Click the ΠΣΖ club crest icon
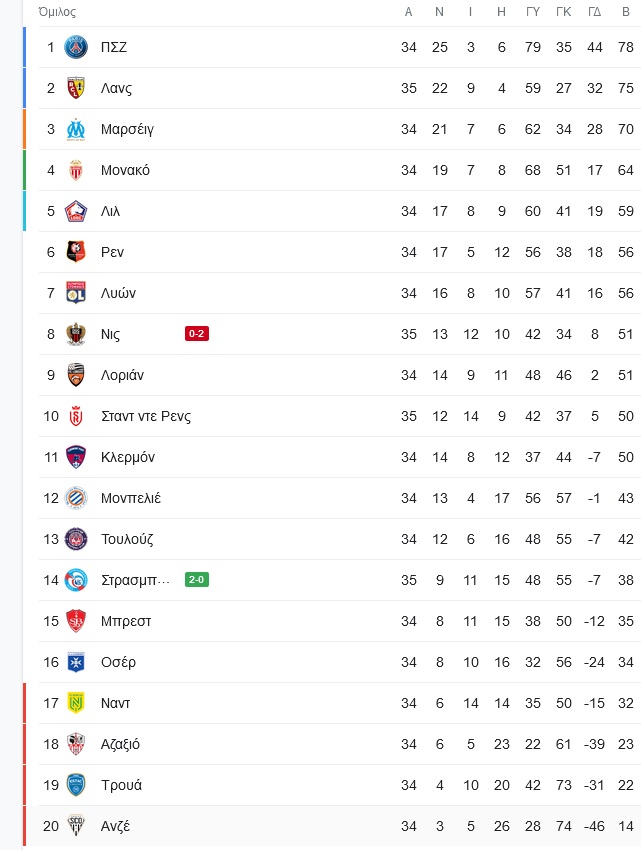 tap(76, 47)
